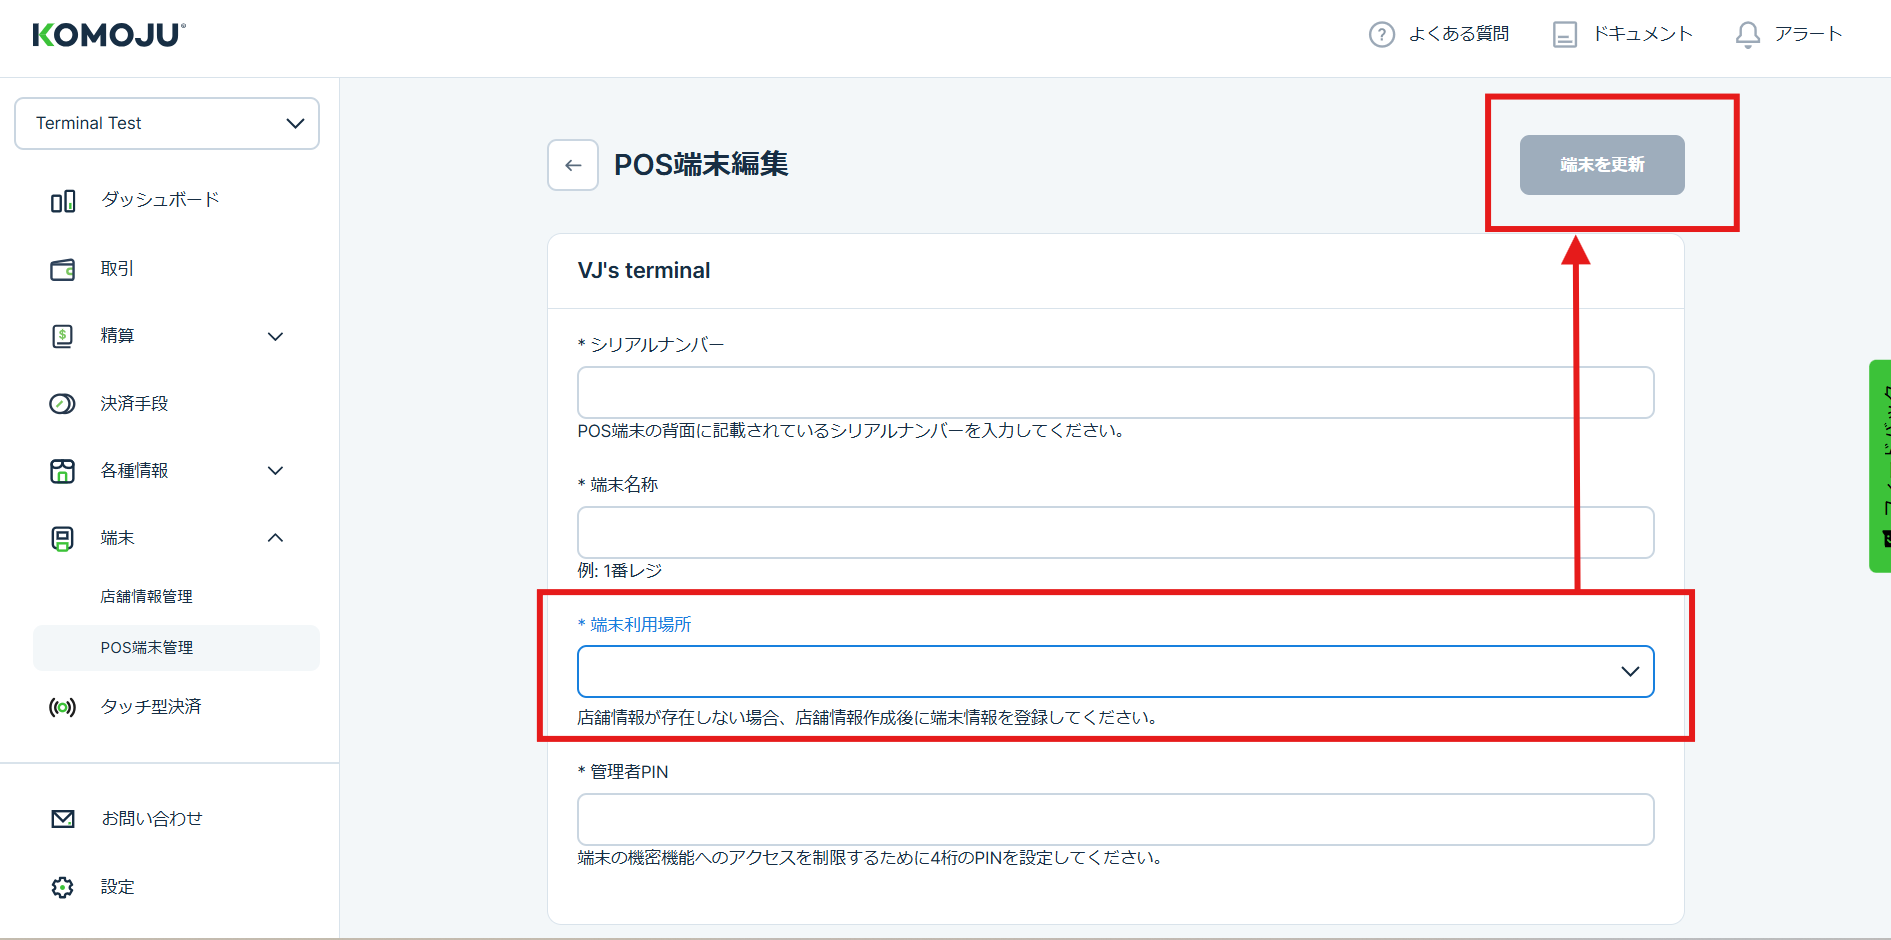The height and width of the screenshot is (940, 1891).
Task: Select the 決済手段 payment methods icon
Action: point(63,404)
